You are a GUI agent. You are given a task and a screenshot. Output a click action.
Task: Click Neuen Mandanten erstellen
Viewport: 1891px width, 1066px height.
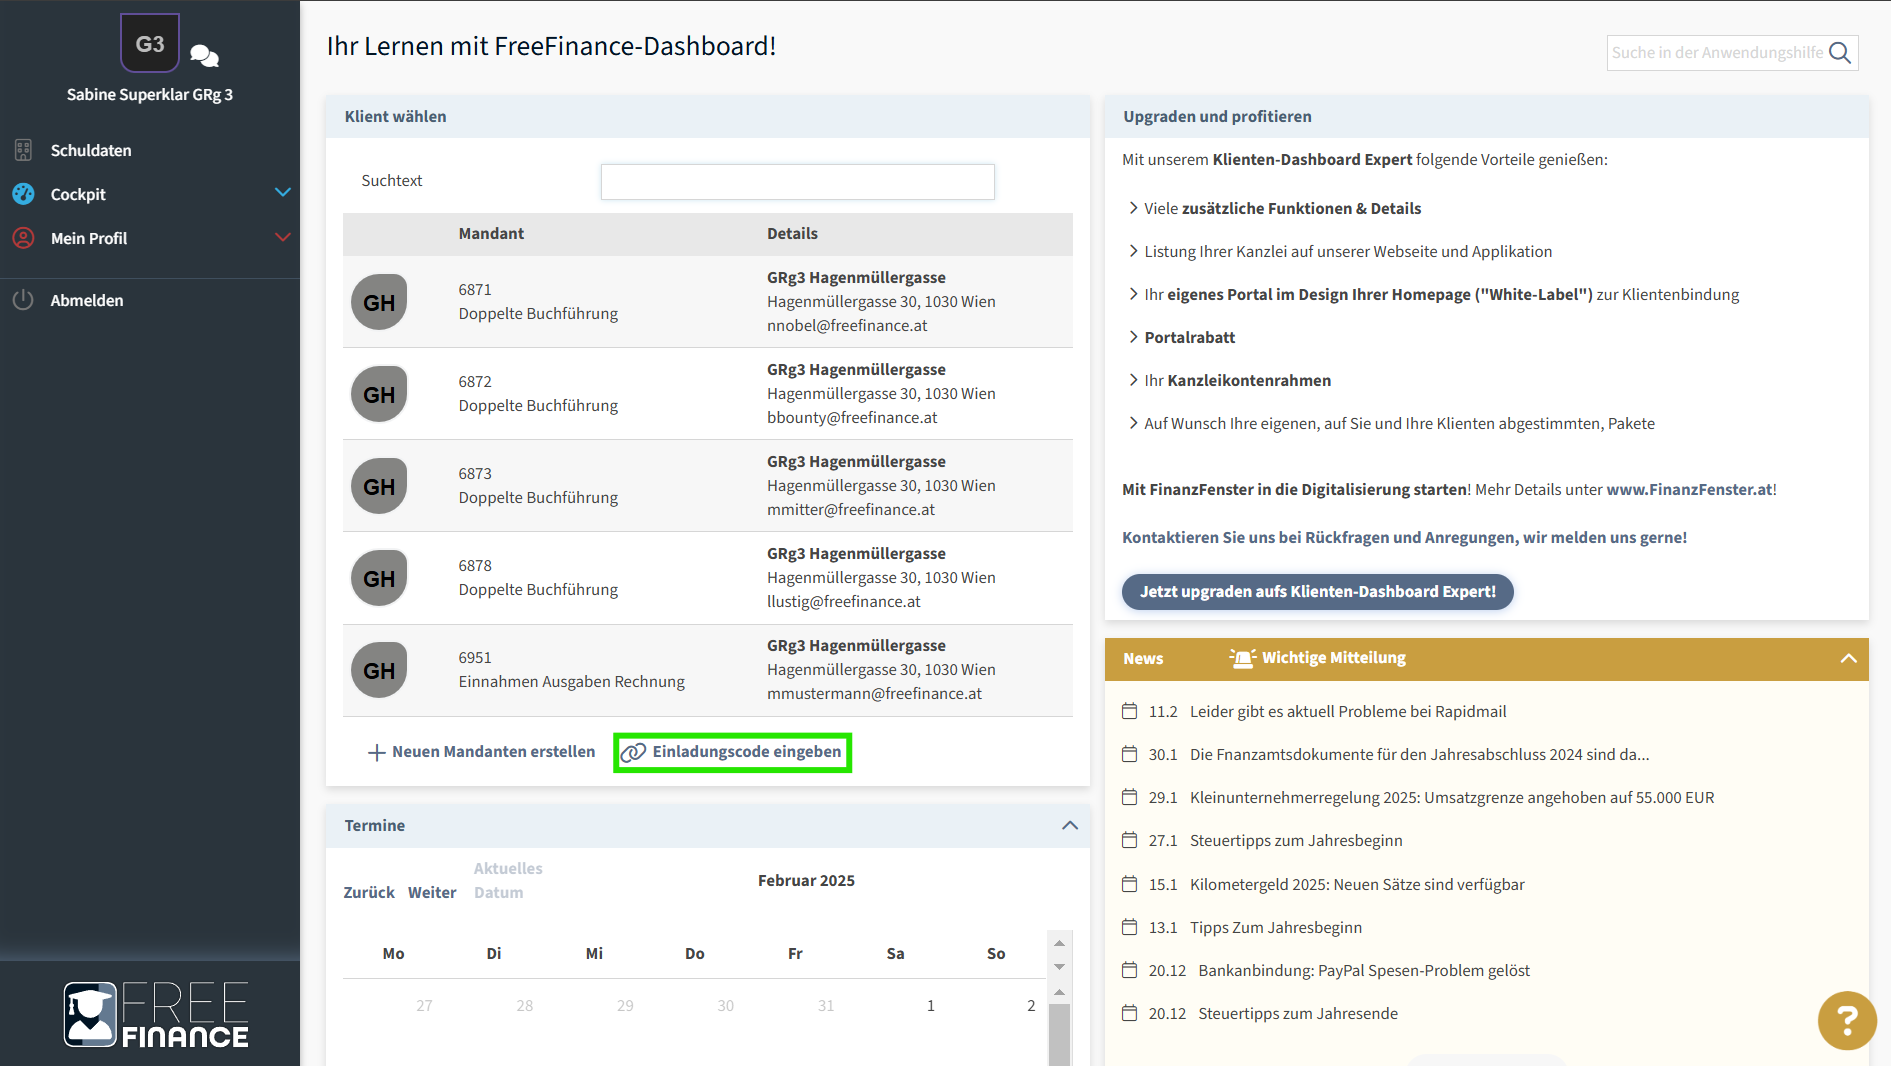tap(482, 752)
